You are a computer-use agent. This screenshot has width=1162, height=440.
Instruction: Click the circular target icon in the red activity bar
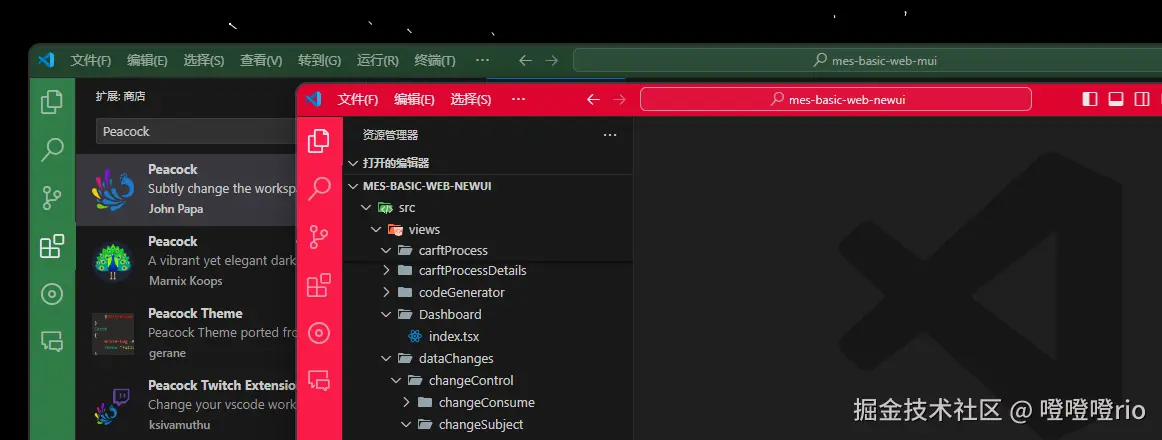[319, 333]
